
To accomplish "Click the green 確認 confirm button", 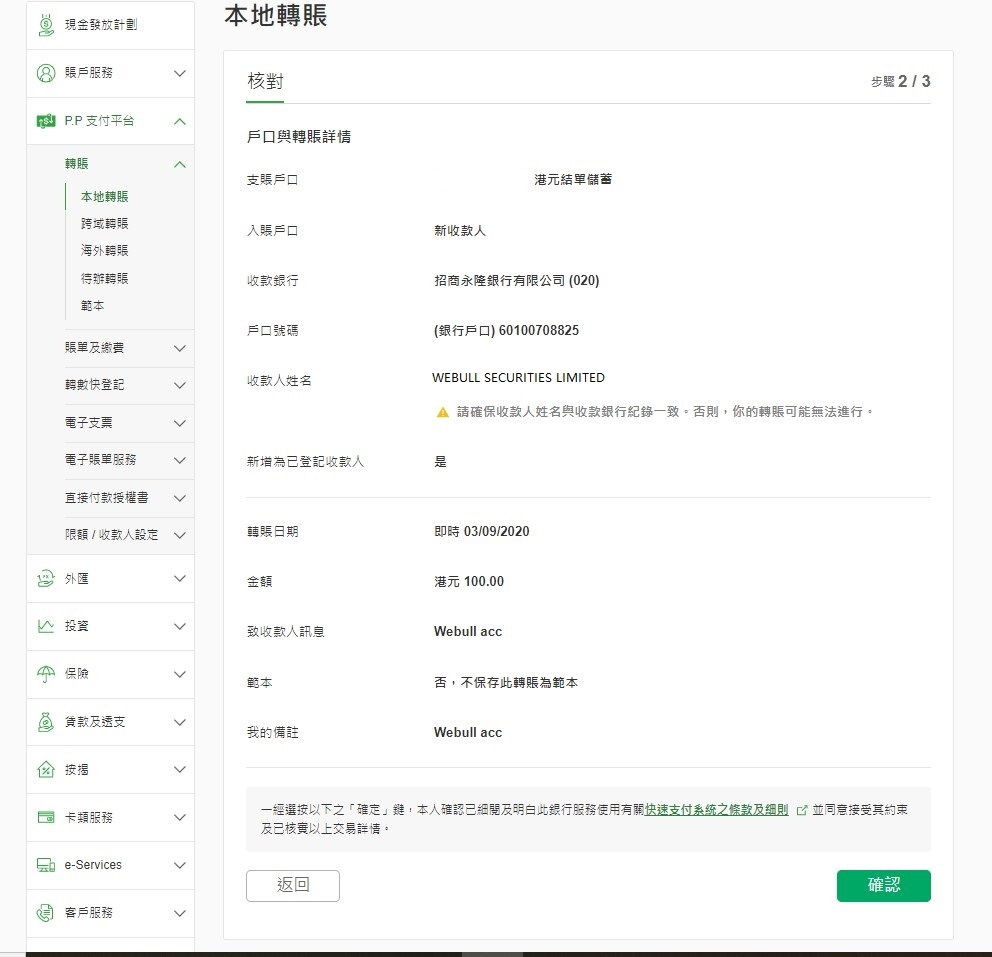I will [883, 886].
